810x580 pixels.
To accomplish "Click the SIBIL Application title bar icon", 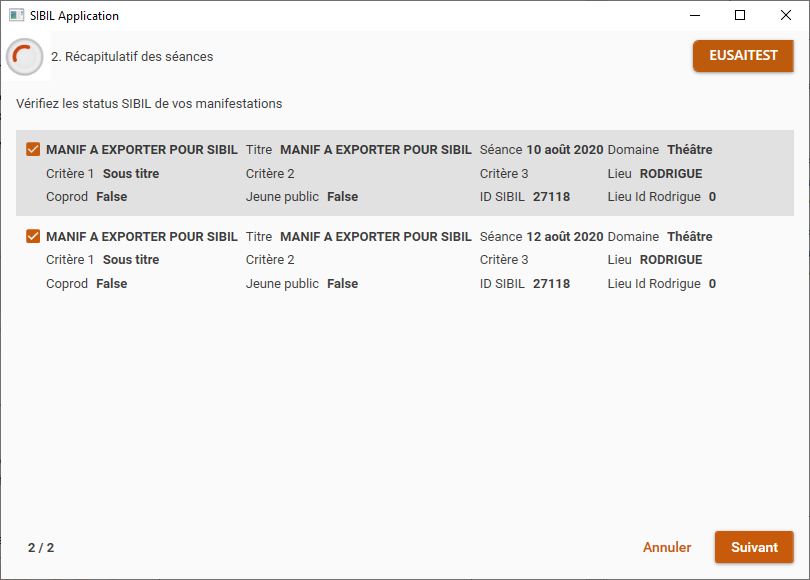I will [16, 15].
